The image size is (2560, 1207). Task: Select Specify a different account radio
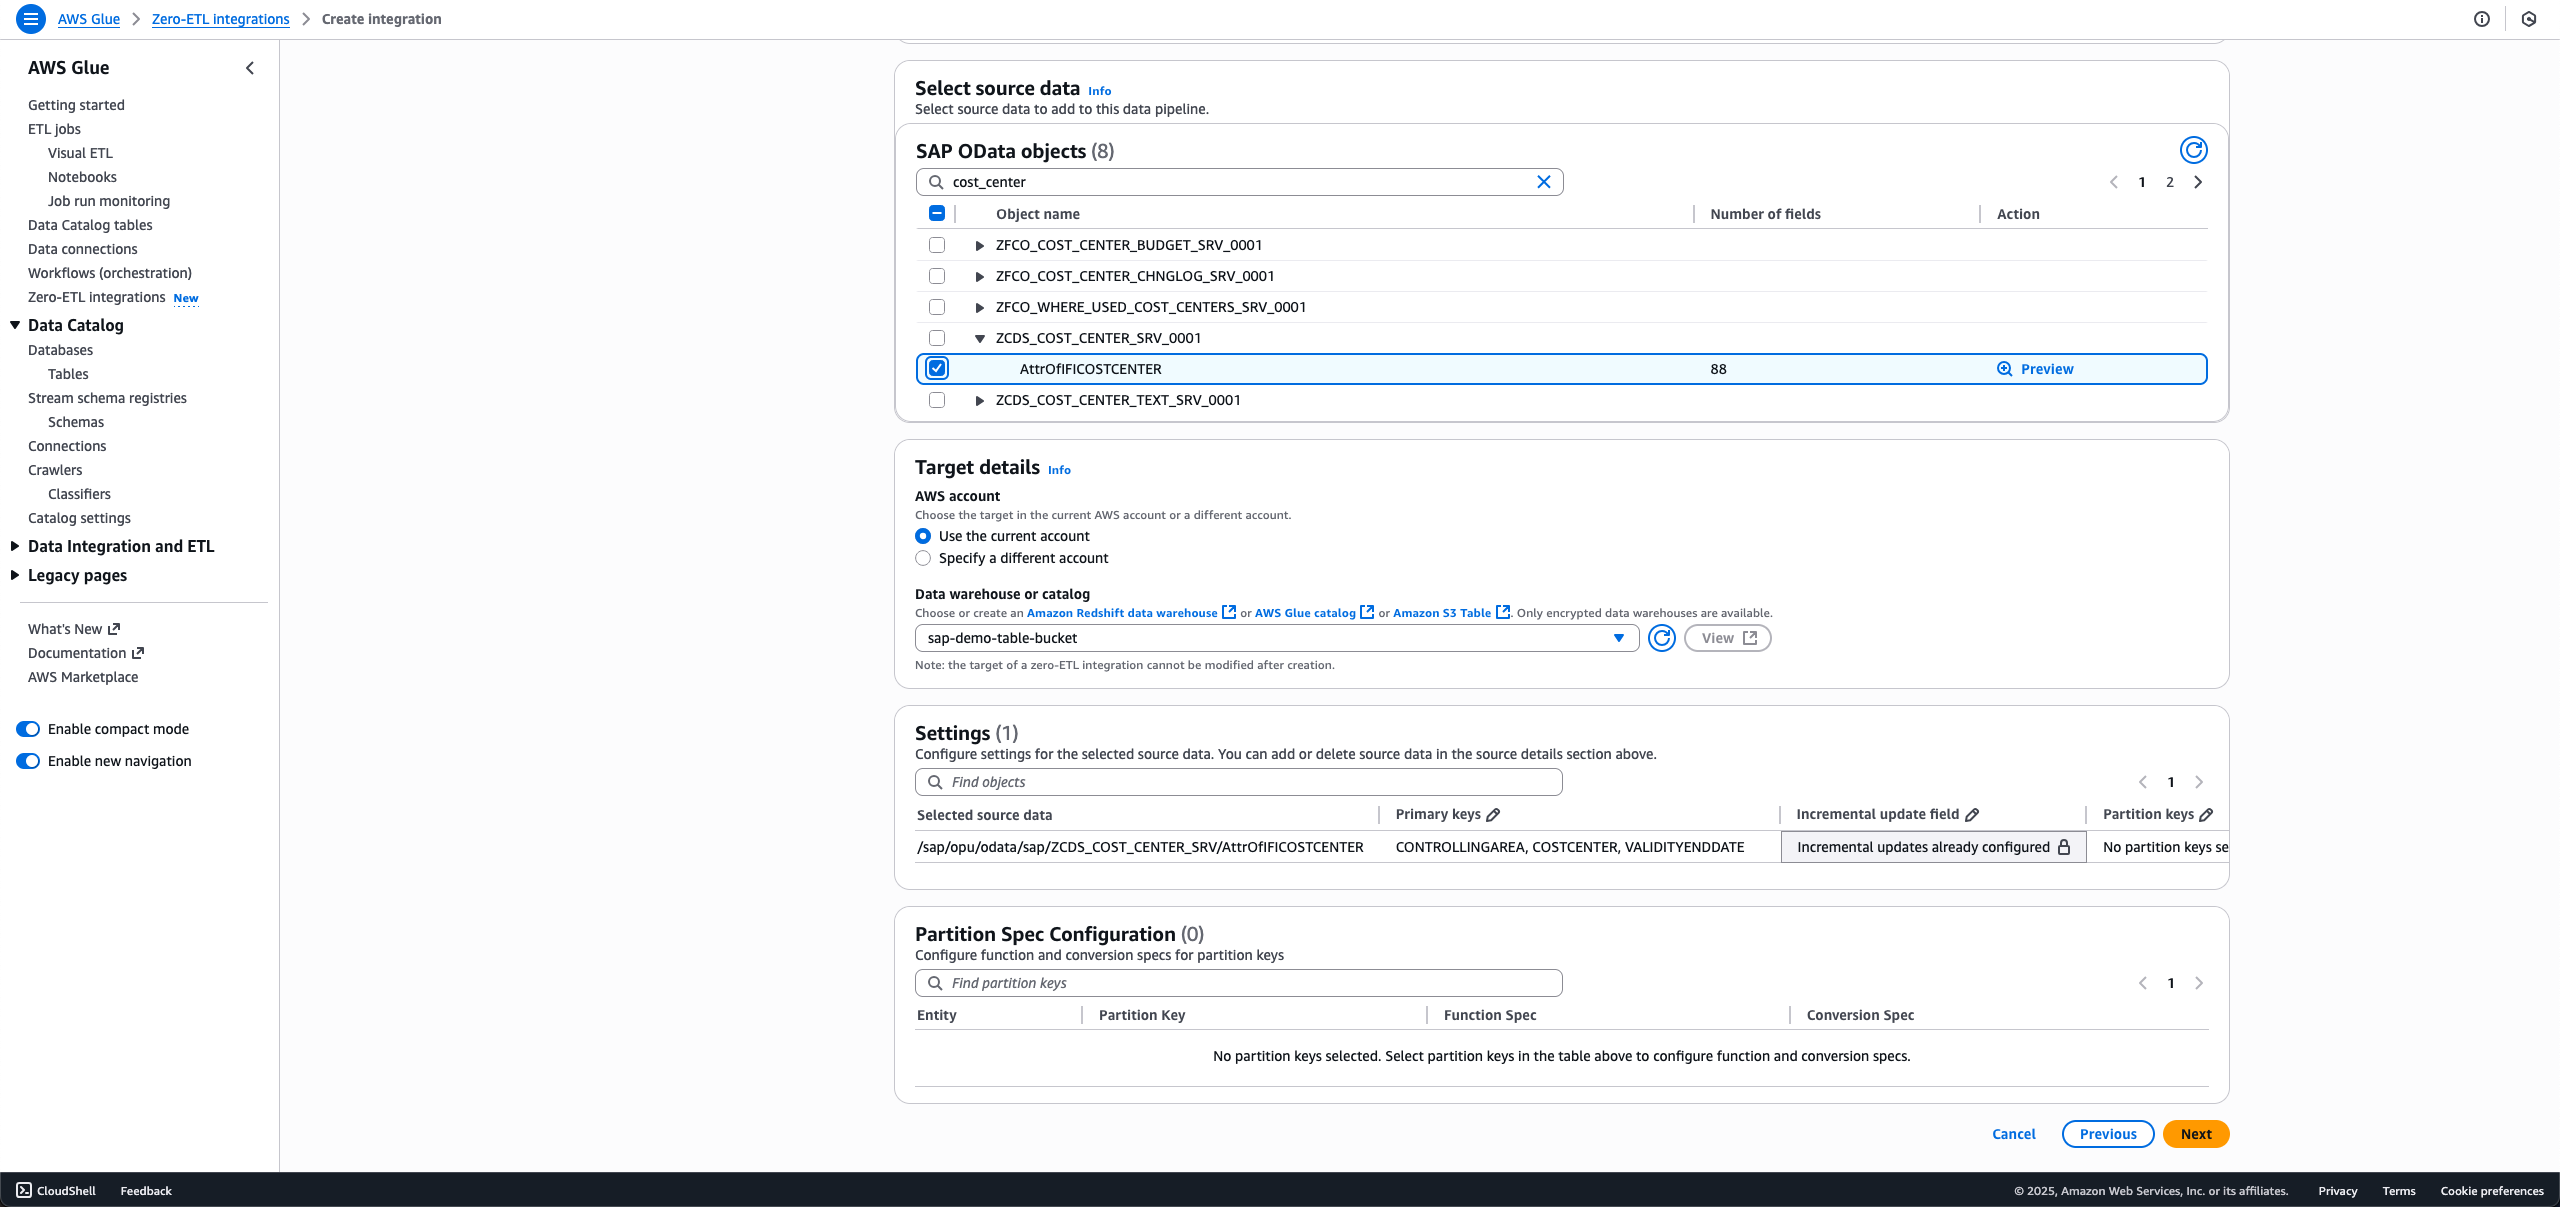(x=923, y=558)
